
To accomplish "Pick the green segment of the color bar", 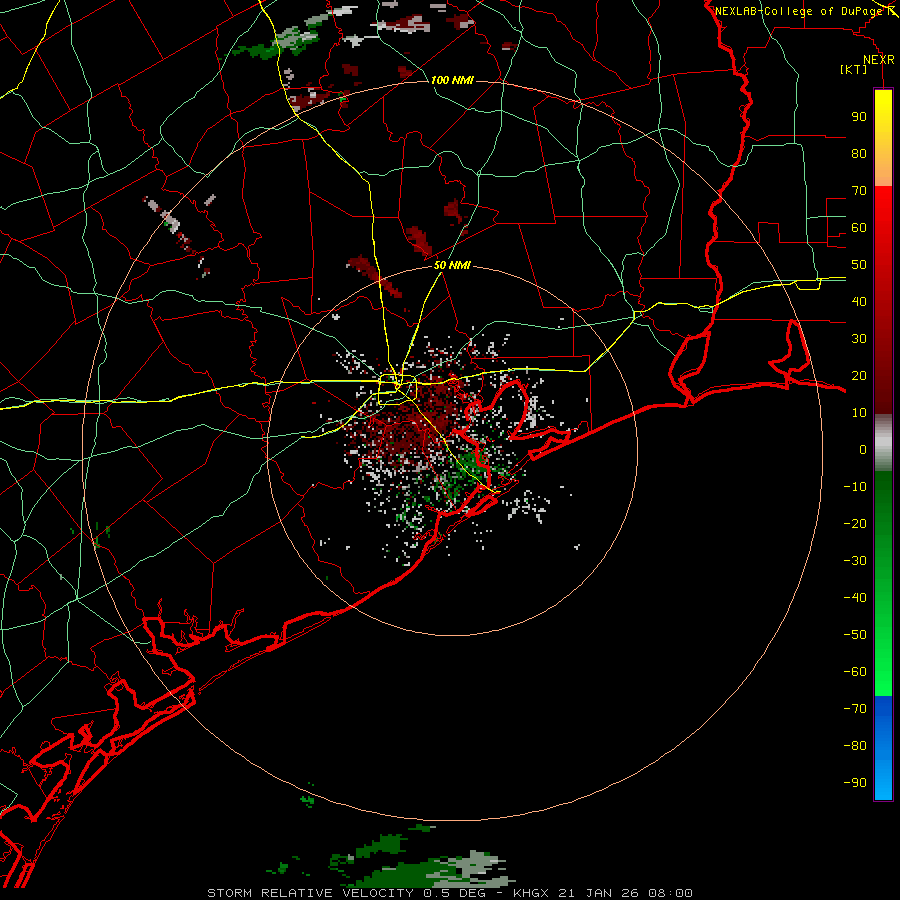I will click(883, 583).
